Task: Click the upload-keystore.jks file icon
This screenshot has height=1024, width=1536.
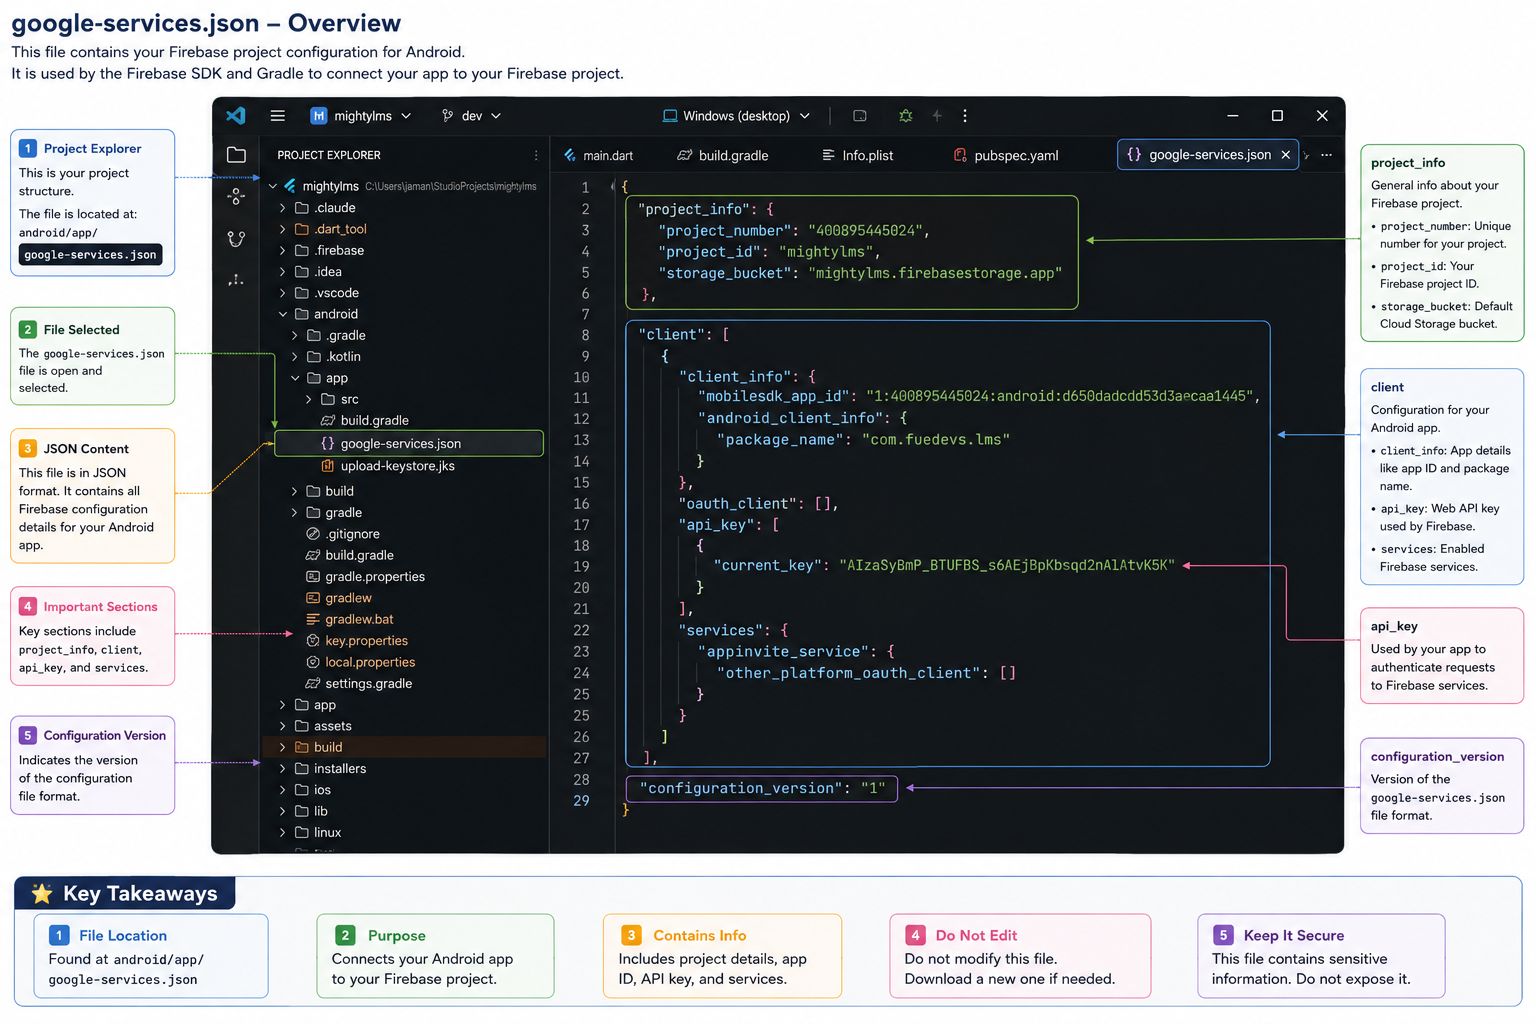Action: [x=327, y=466]
